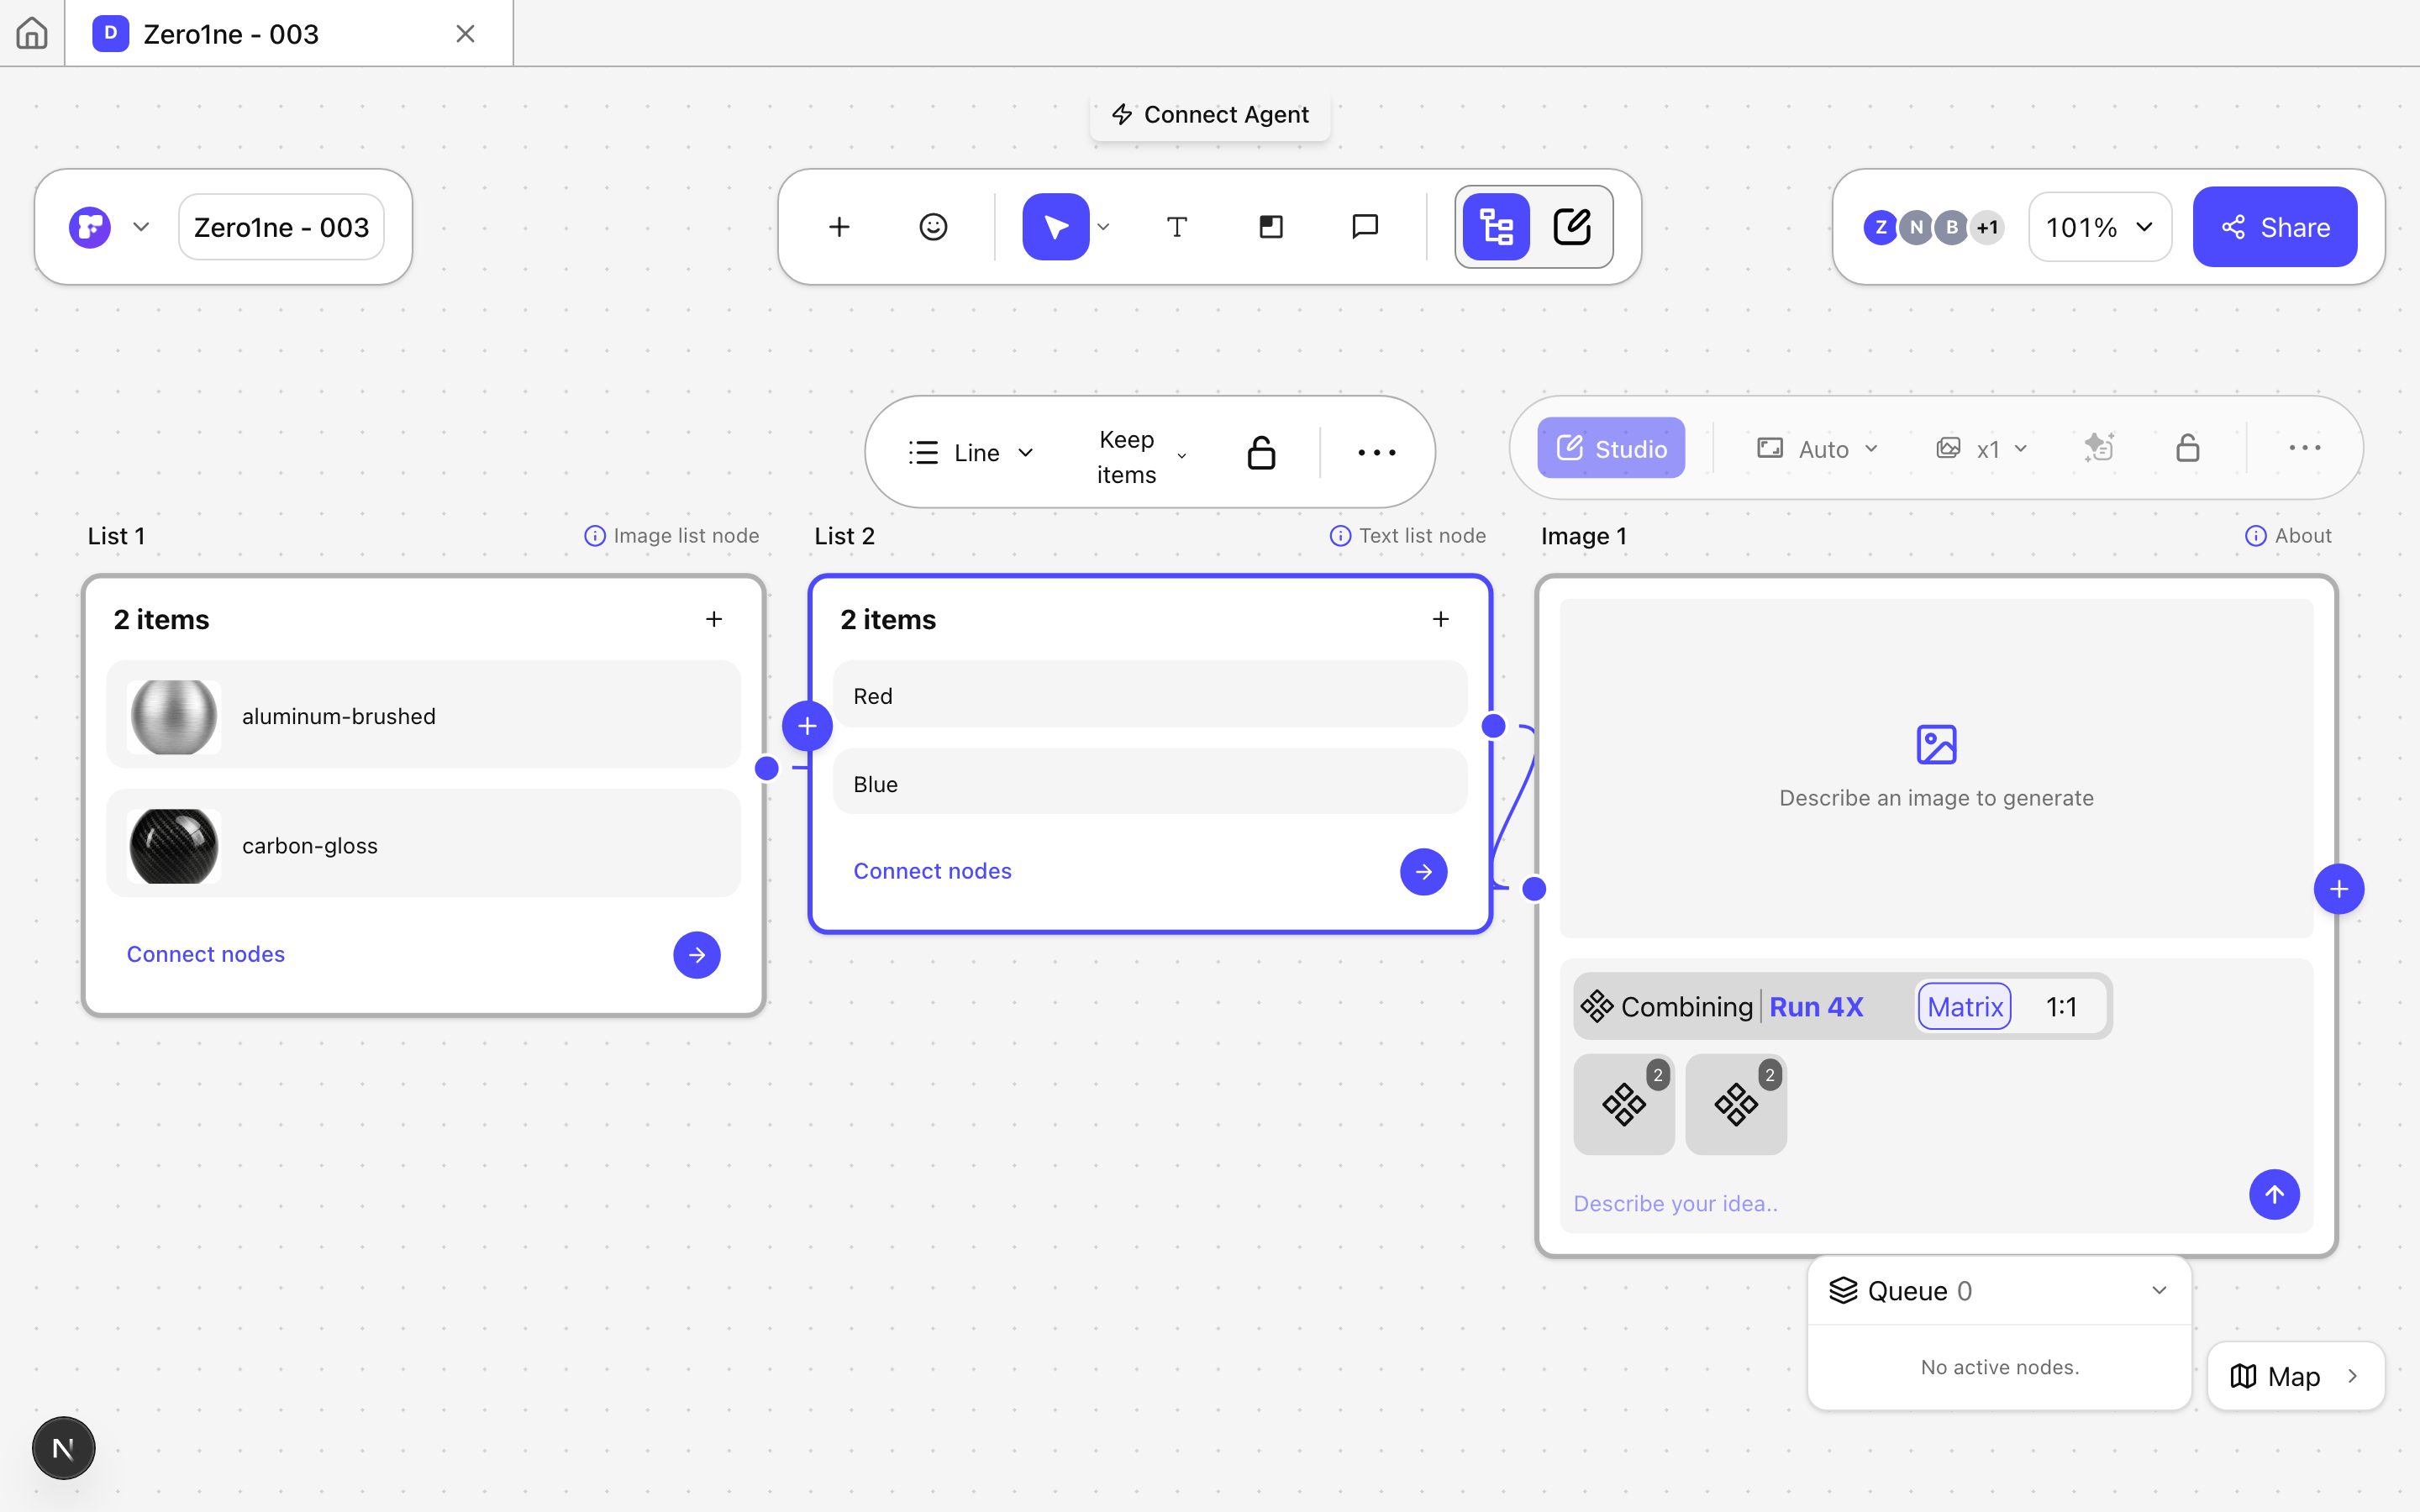Expand the pointer tool options chevron
Screen dimensions: 2420x1512
pos(1103,227)
